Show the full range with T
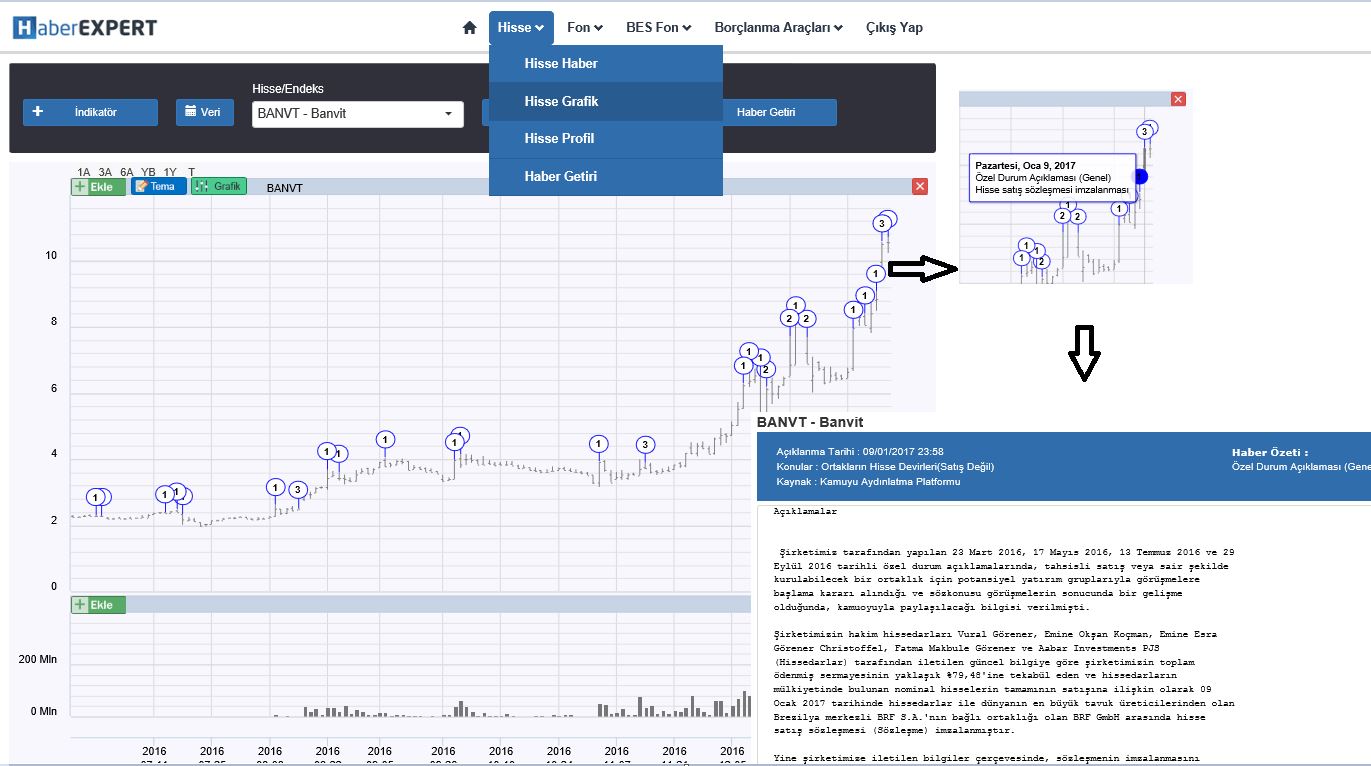The height and width of the screenshot is (766, 1371). tap(192, 172)
